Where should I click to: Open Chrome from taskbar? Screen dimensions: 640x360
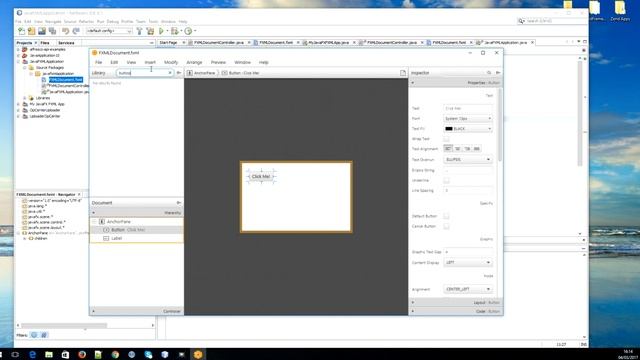pyautogui.click(x=115, y=354)
